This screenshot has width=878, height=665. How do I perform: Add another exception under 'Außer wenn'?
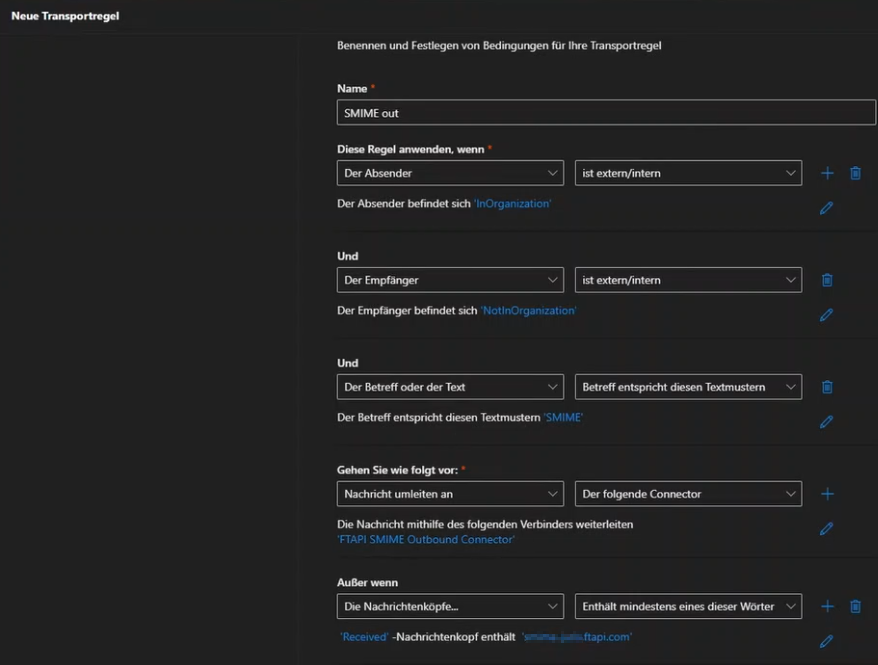pyautogui.click(x=827, y=606)
